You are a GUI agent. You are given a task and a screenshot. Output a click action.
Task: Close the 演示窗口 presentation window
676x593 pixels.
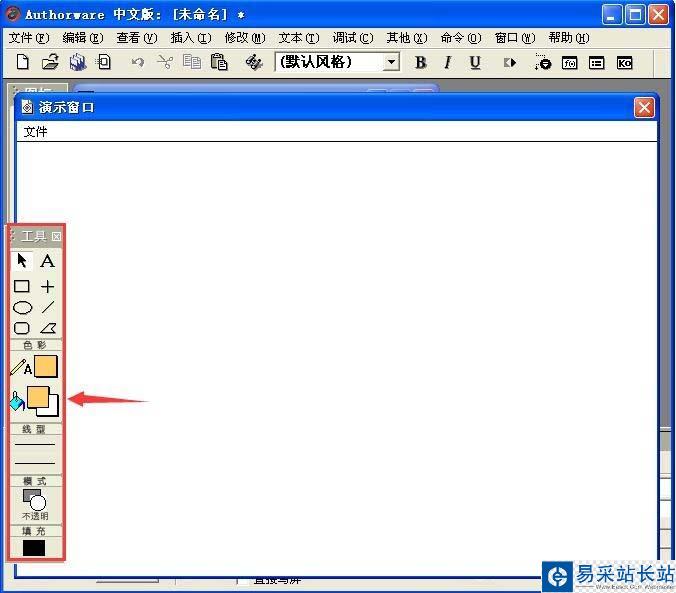[x=644, y=107]
